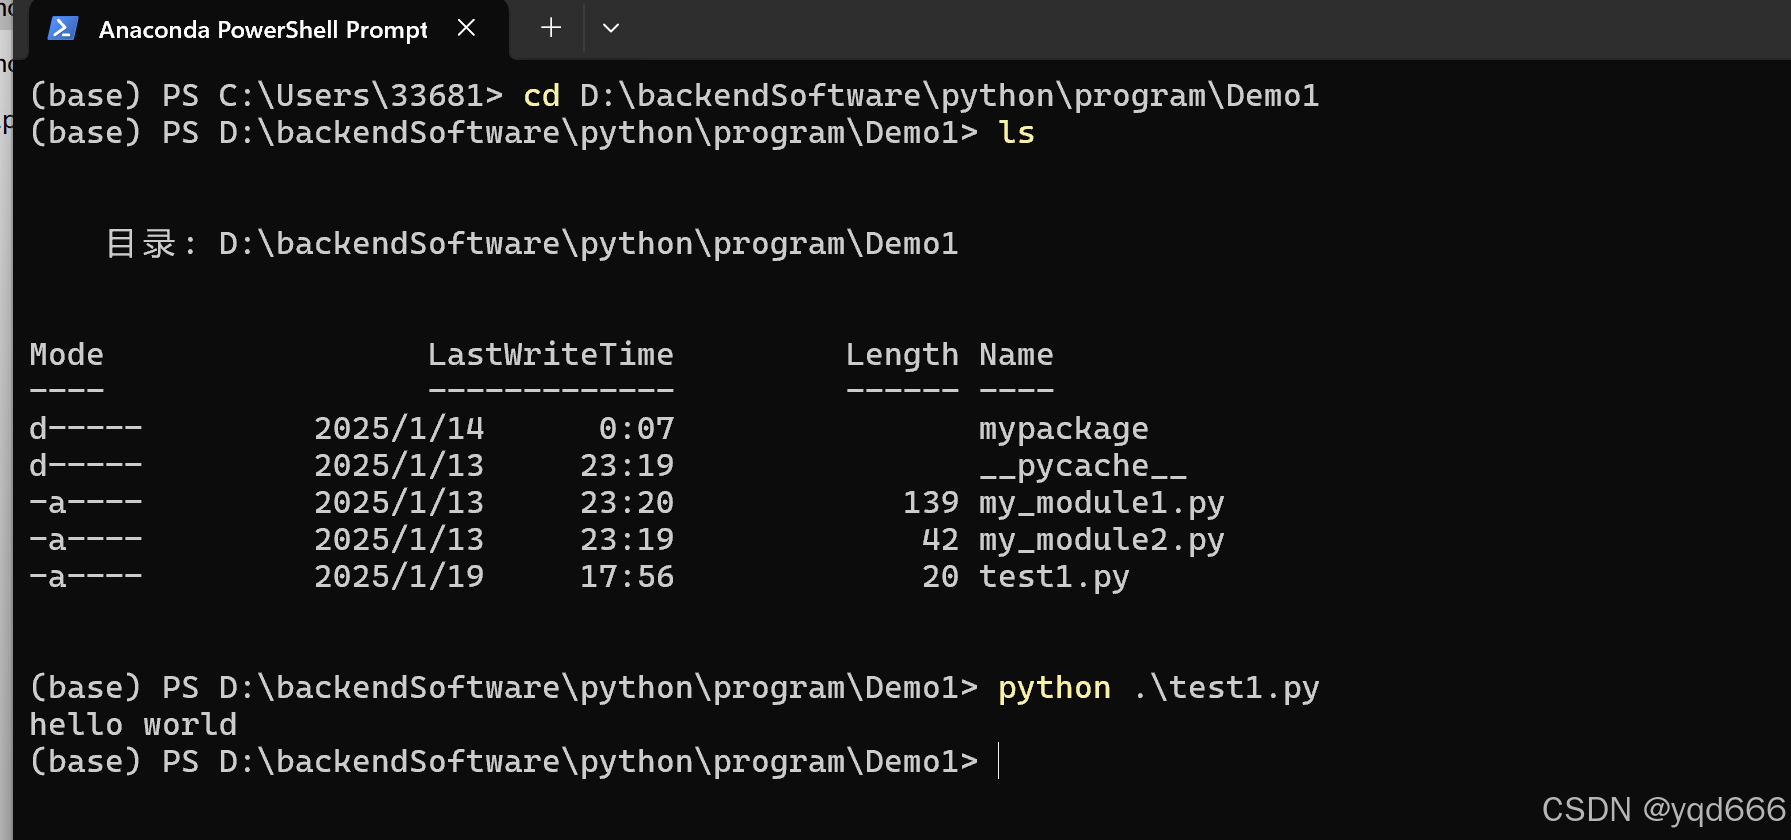Click the 'hello world' output line
Viewport: 1791px width, 840px height.
[x=133, y=724]
